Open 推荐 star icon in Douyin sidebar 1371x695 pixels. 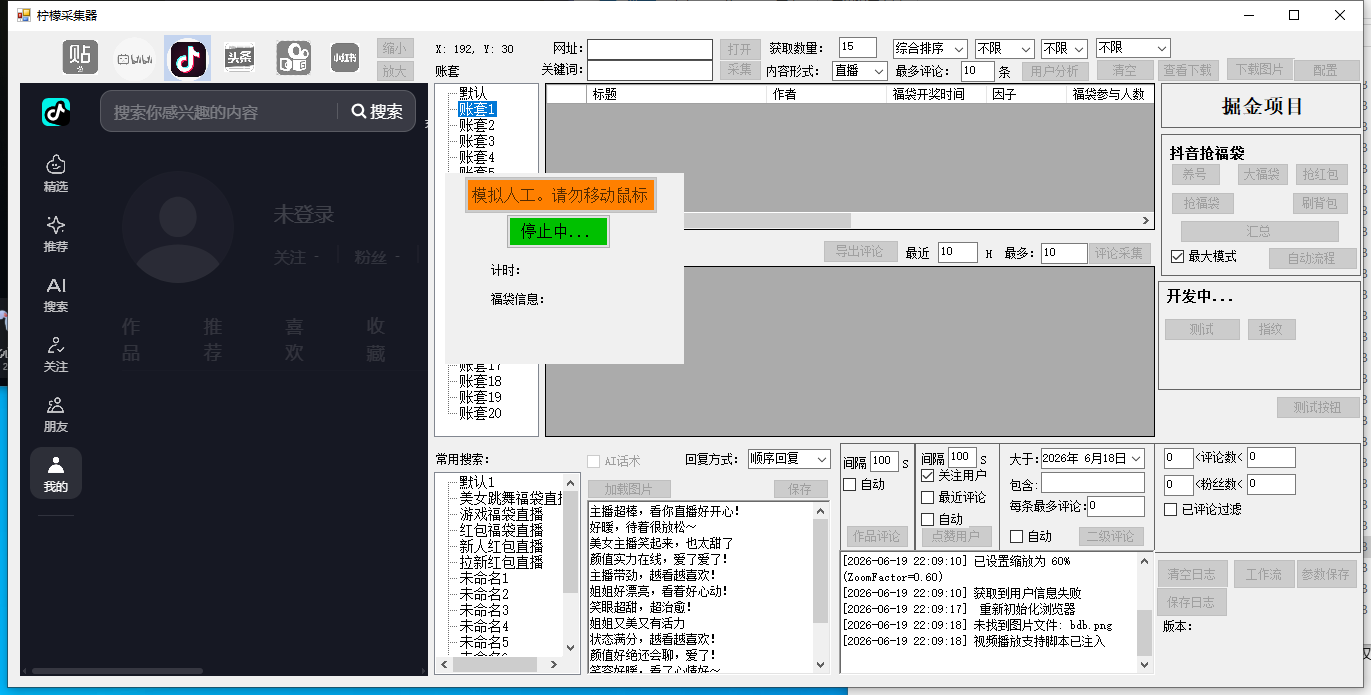point(56,233)
